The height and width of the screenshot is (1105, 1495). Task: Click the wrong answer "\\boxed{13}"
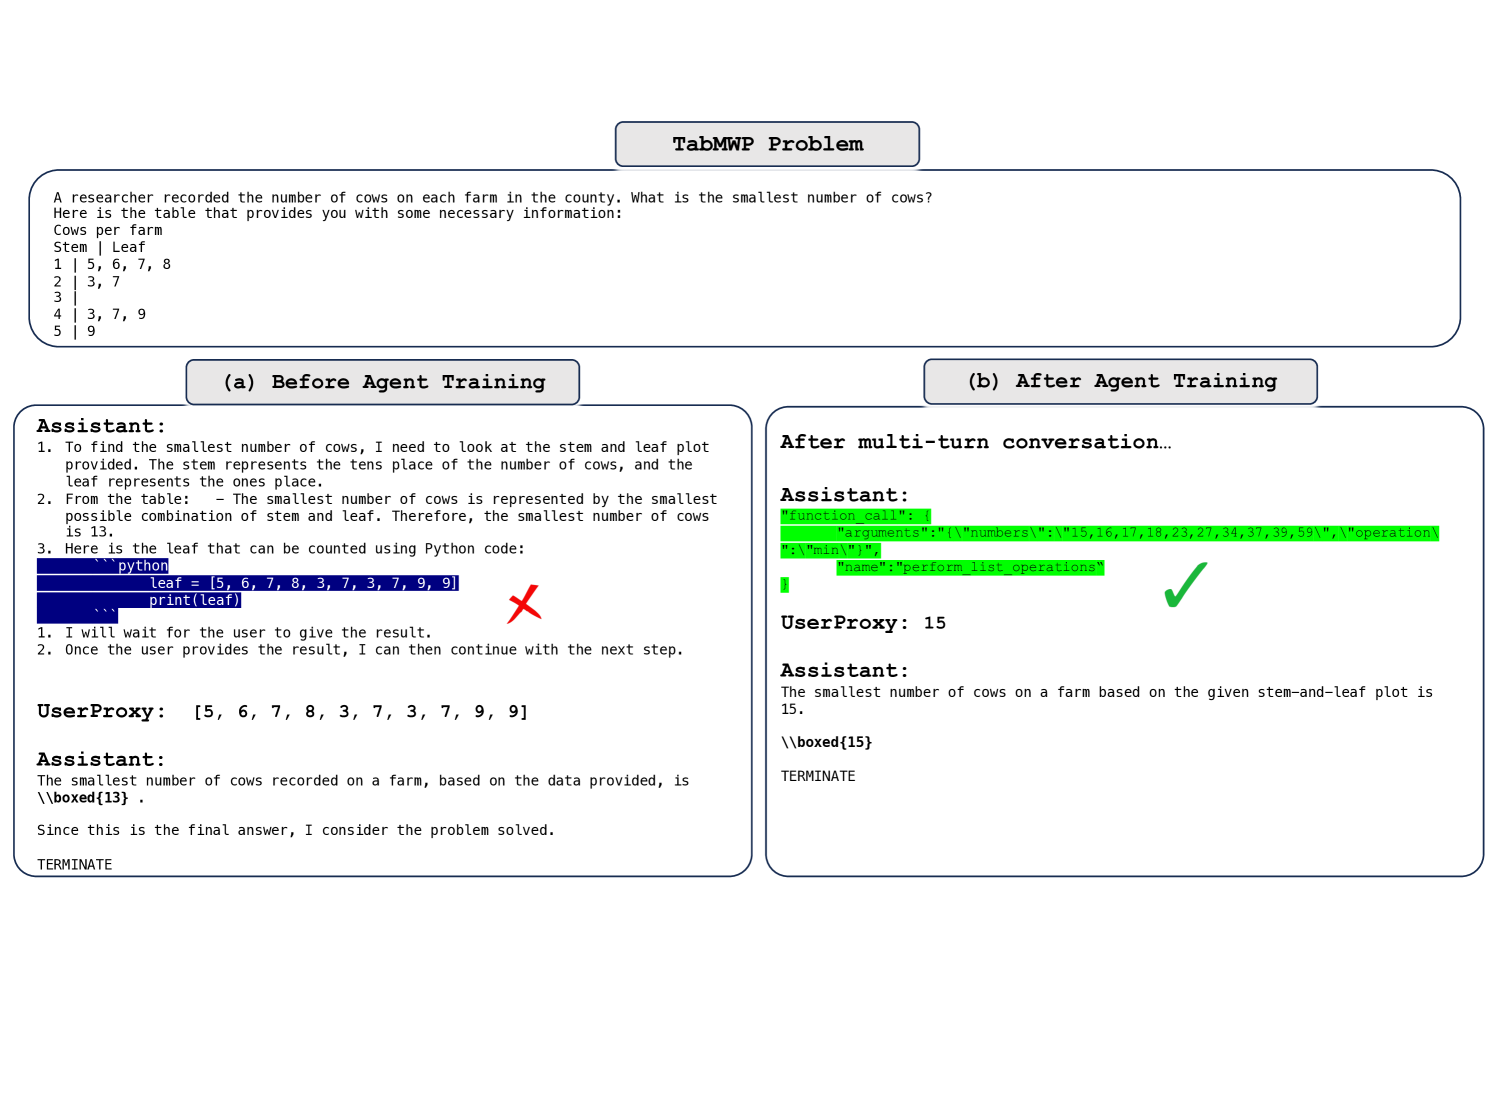(x=83, y=798)
